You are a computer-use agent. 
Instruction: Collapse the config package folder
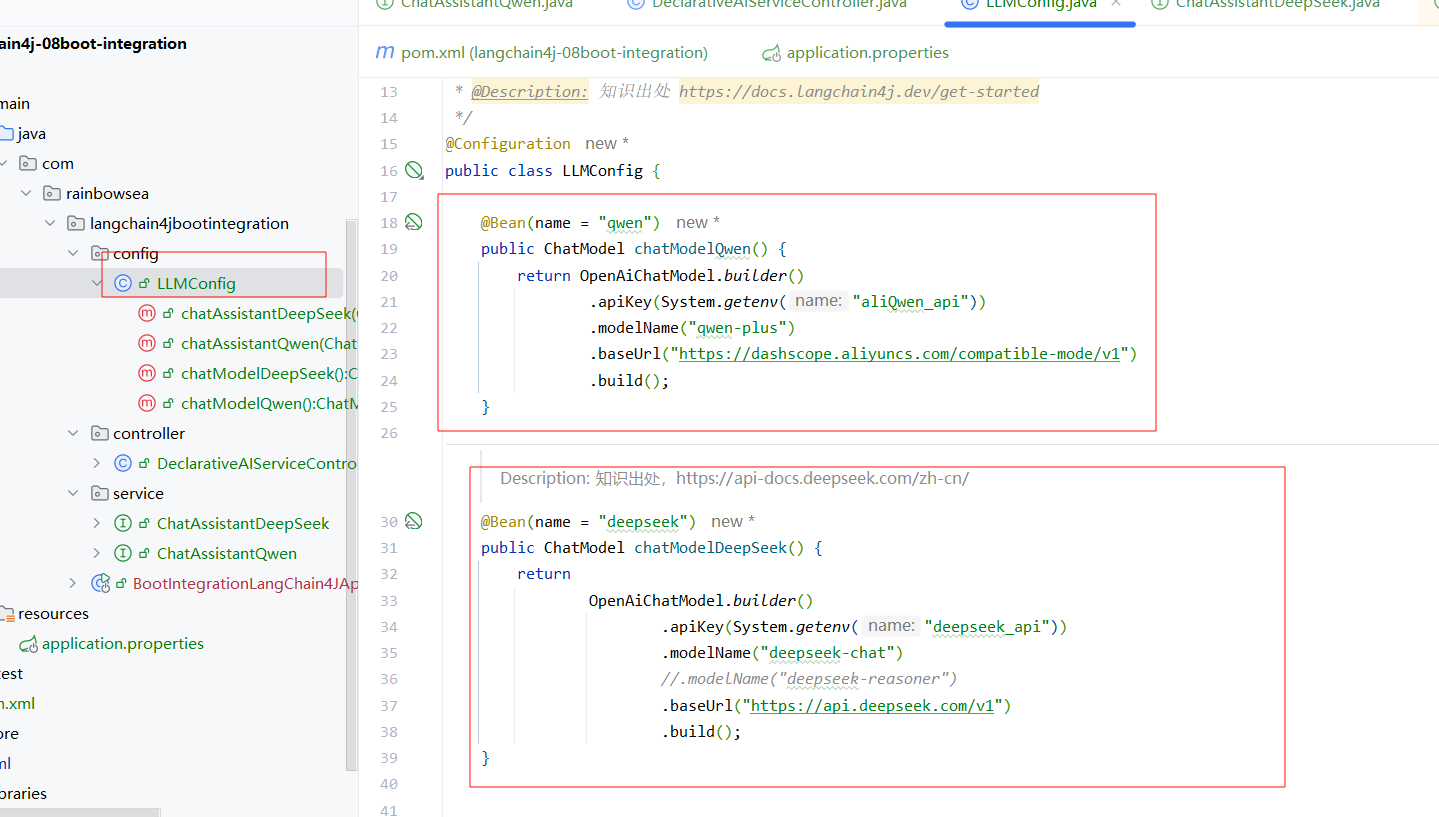click(x=73, y=253)
